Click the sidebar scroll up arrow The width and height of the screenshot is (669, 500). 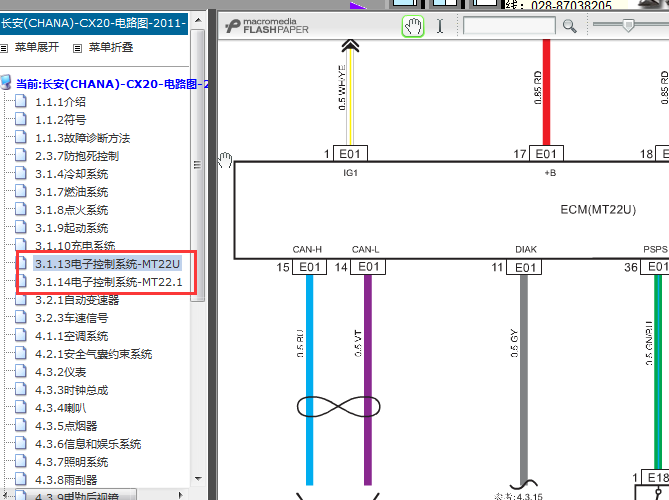point(198,20)
